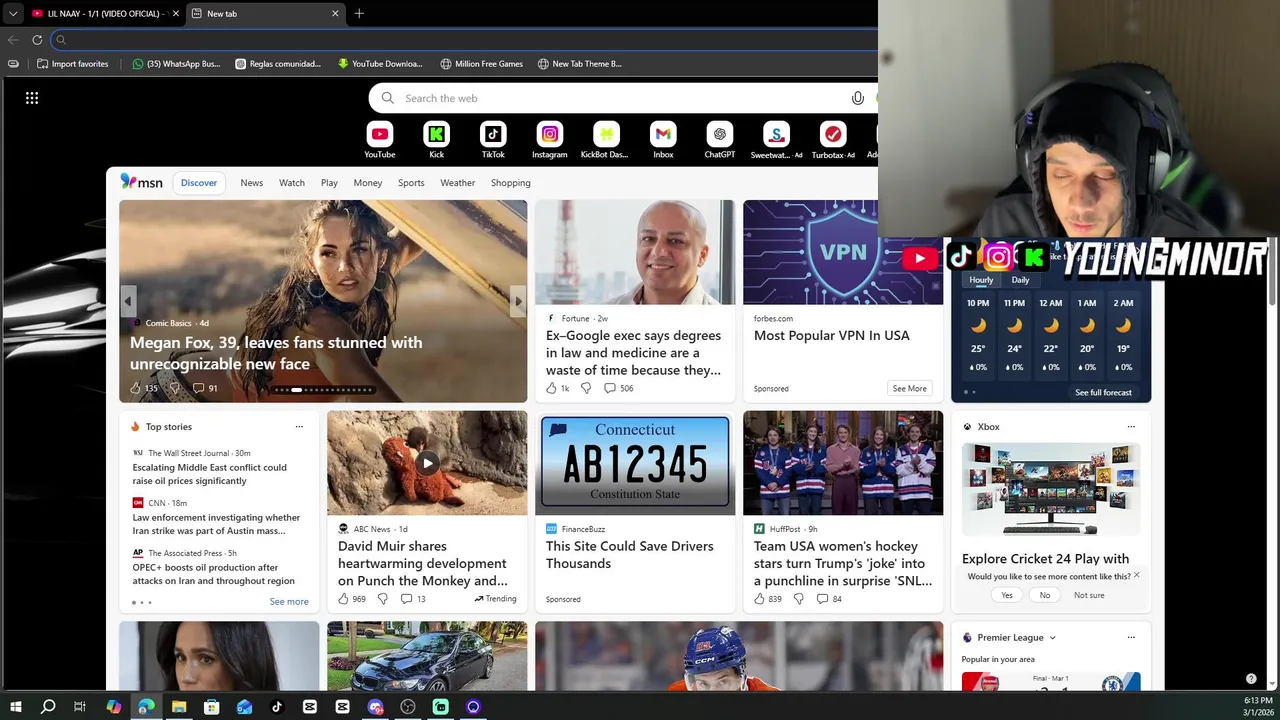Dislike the Team USA hockey story
Screen dimensions: 1280x720
(x=798, y=599)
